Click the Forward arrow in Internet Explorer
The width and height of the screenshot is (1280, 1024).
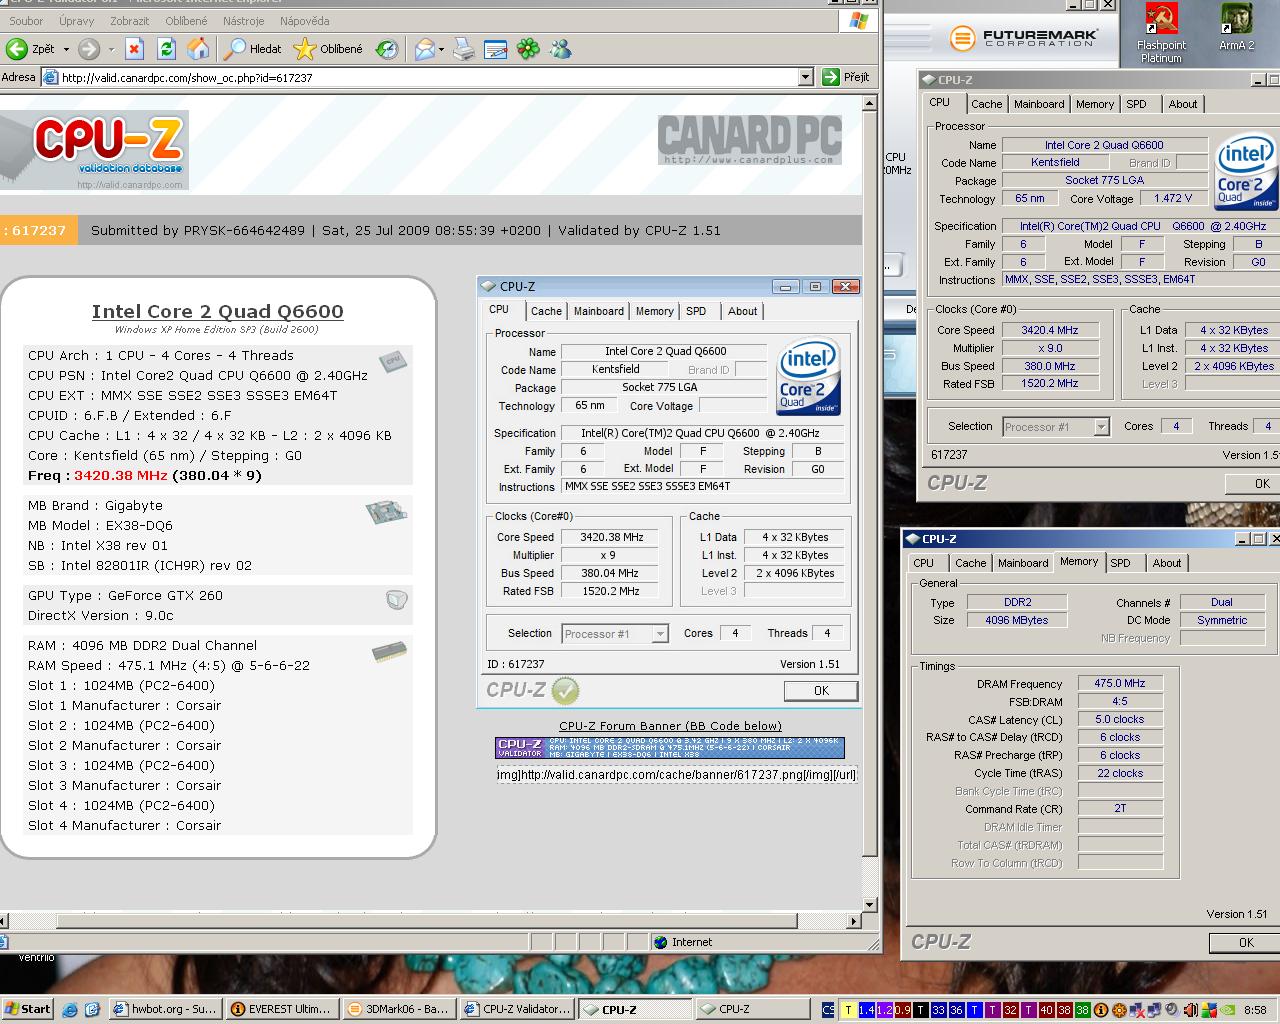coord(89,48)
